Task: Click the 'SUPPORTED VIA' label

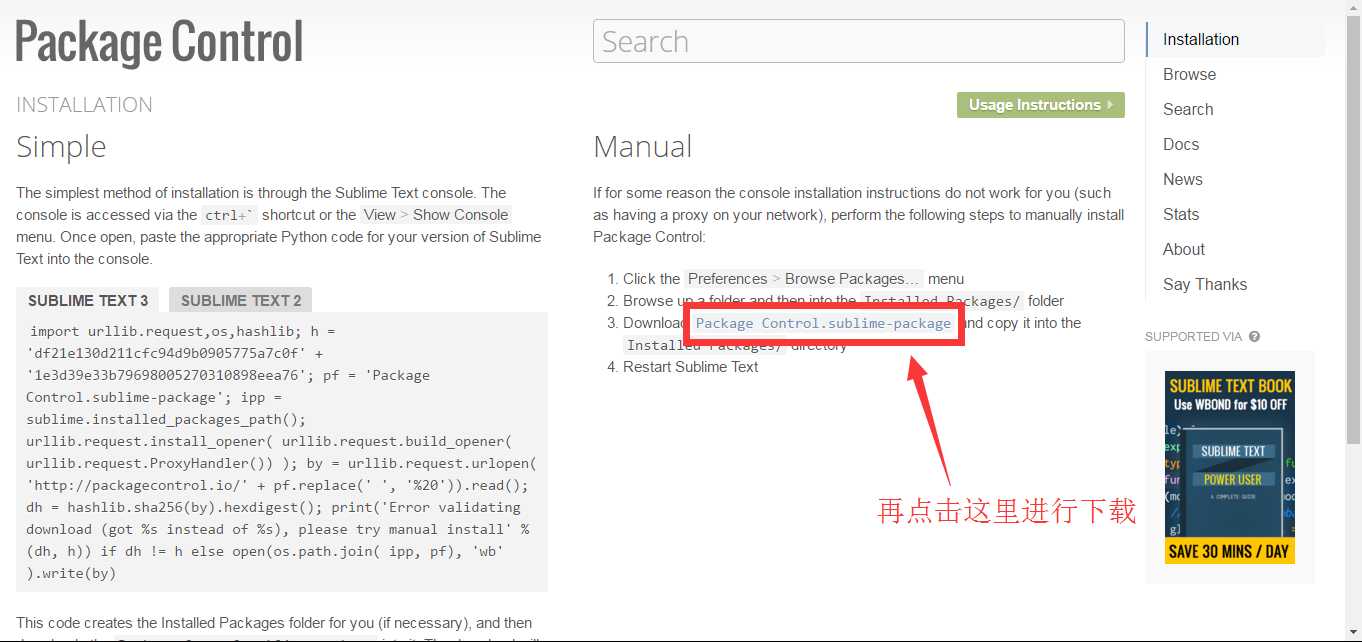Action: click(x=1193, y=337)
